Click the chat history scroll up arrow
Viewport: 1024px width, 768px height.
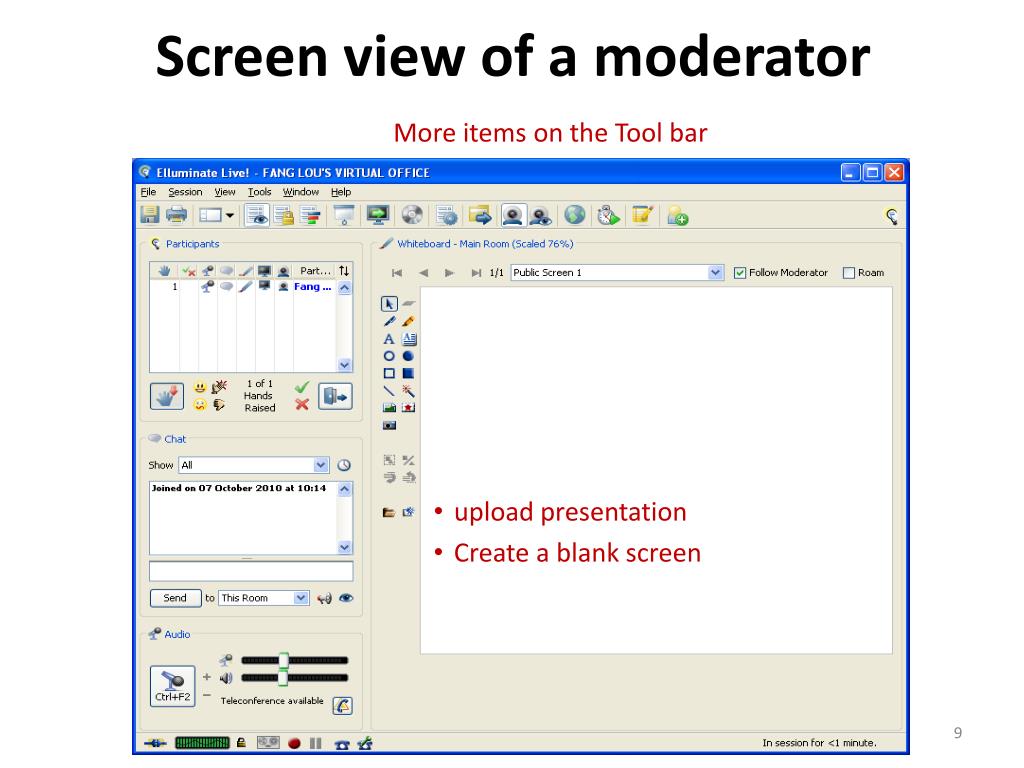[345, 489]
